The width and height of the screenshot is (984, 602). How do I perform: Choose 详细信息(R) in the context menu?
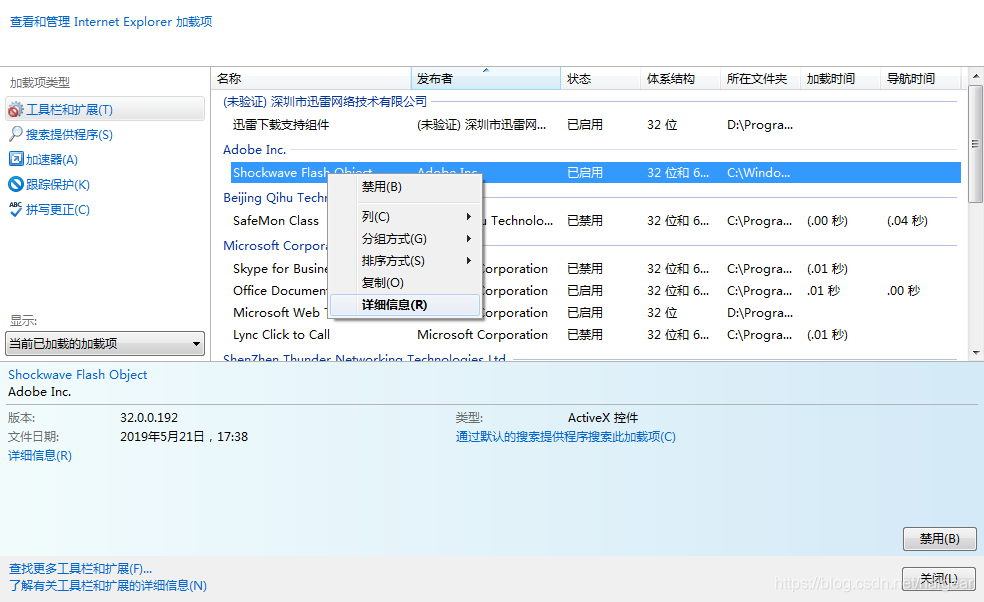coord(405,305)
